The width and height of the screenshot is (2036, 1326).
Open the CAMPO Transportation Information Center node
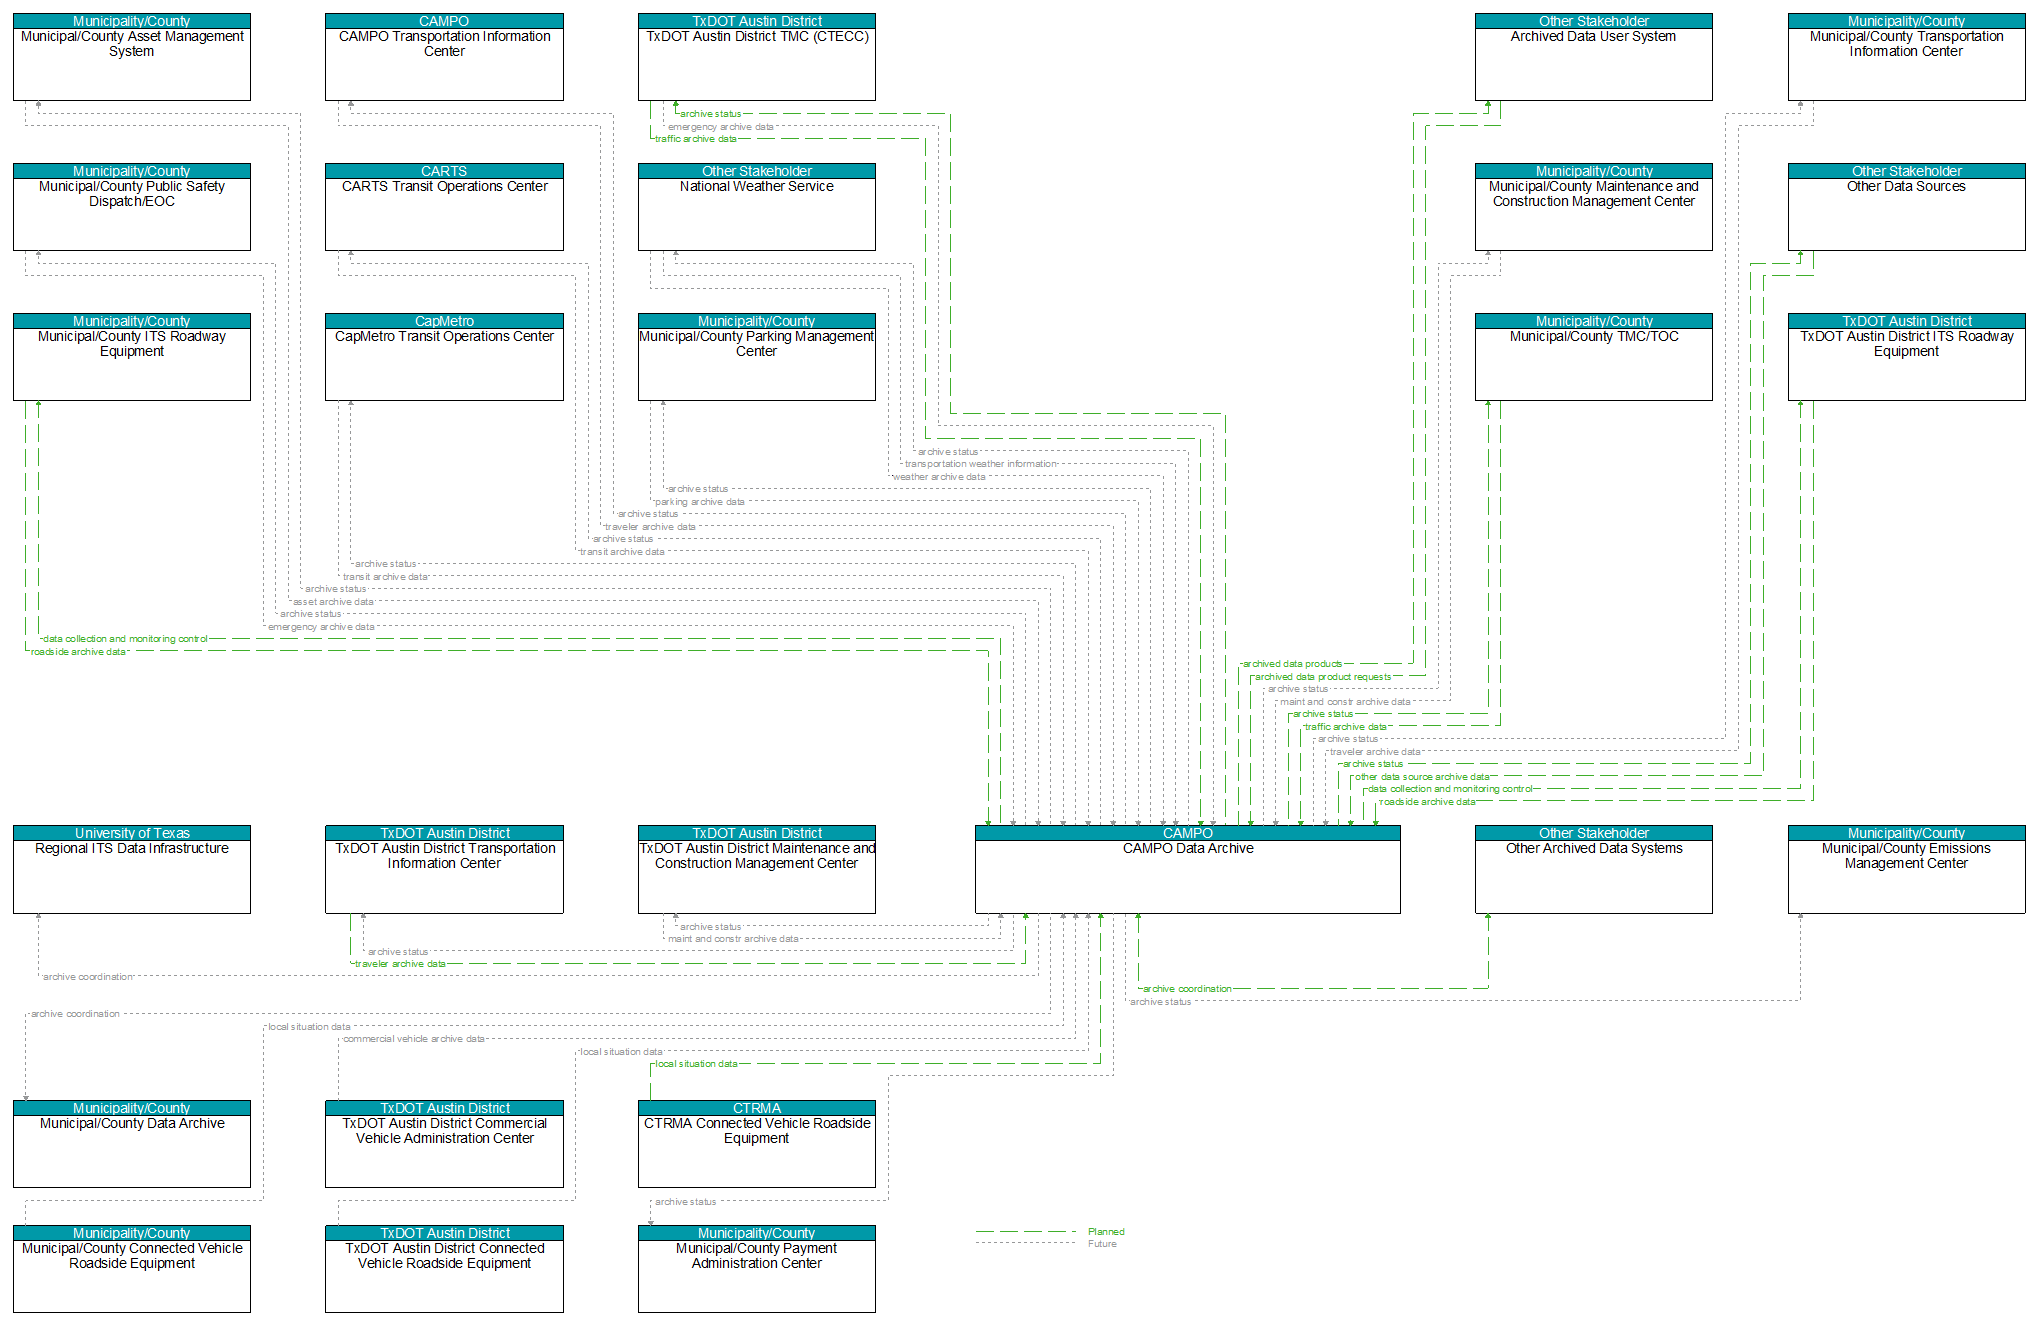click(444, 57)
